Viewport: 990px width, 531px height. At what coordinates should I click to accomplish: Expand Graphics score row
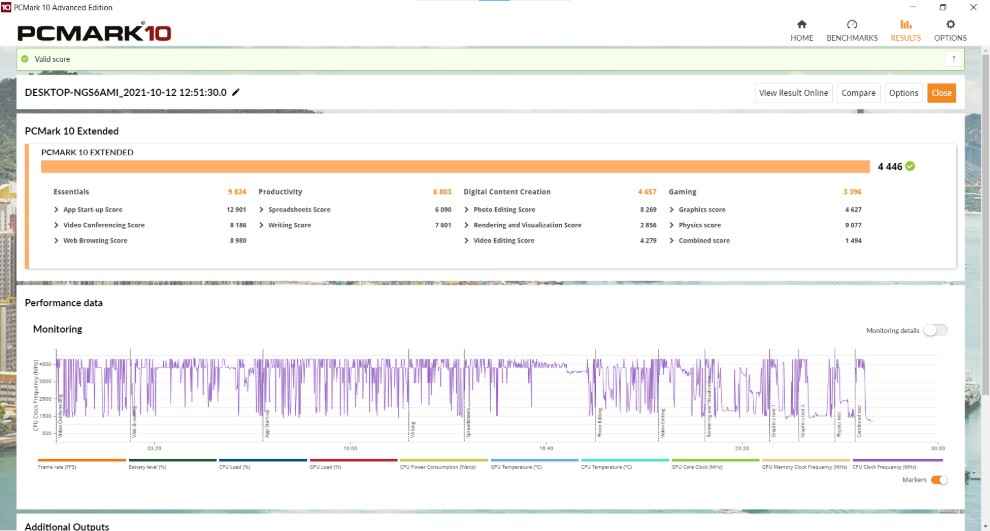(672, 209)
